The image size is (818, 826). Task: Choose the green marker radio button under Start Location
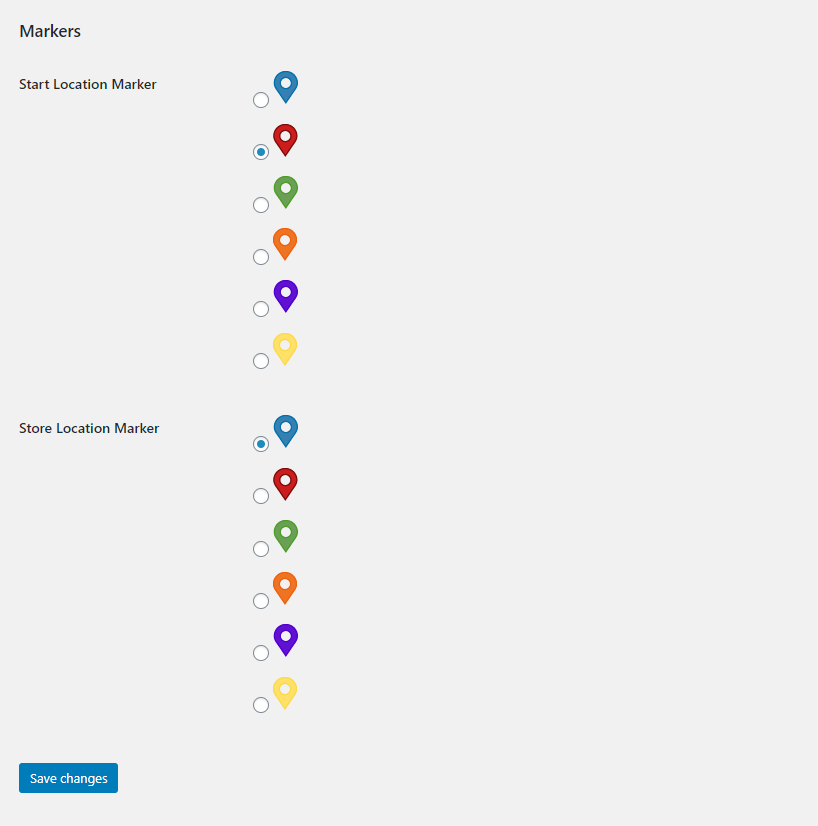point(261,204)
